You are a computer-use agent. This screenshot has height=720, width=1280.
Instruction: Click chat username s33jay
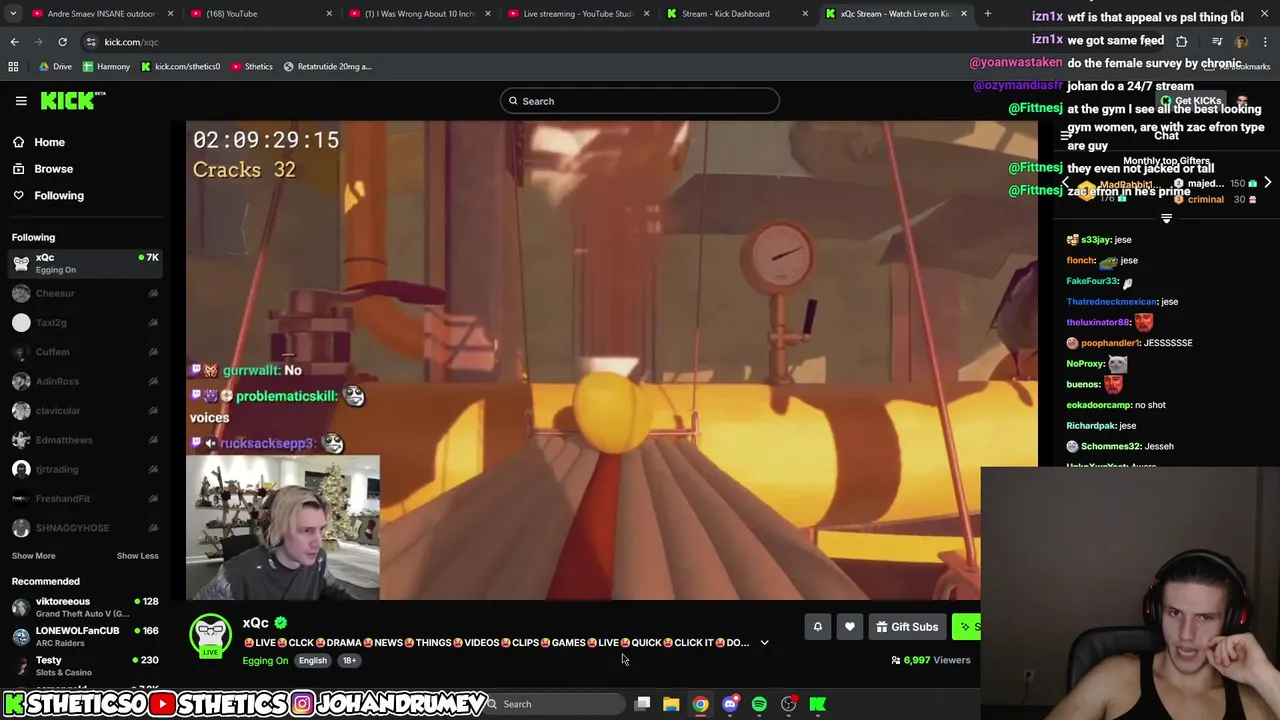click(1096, 240)
